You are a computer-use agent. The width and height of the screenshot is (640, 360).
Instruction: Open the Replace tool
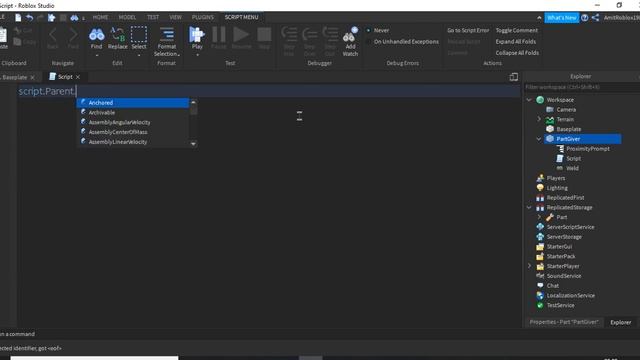click(118, 39)
